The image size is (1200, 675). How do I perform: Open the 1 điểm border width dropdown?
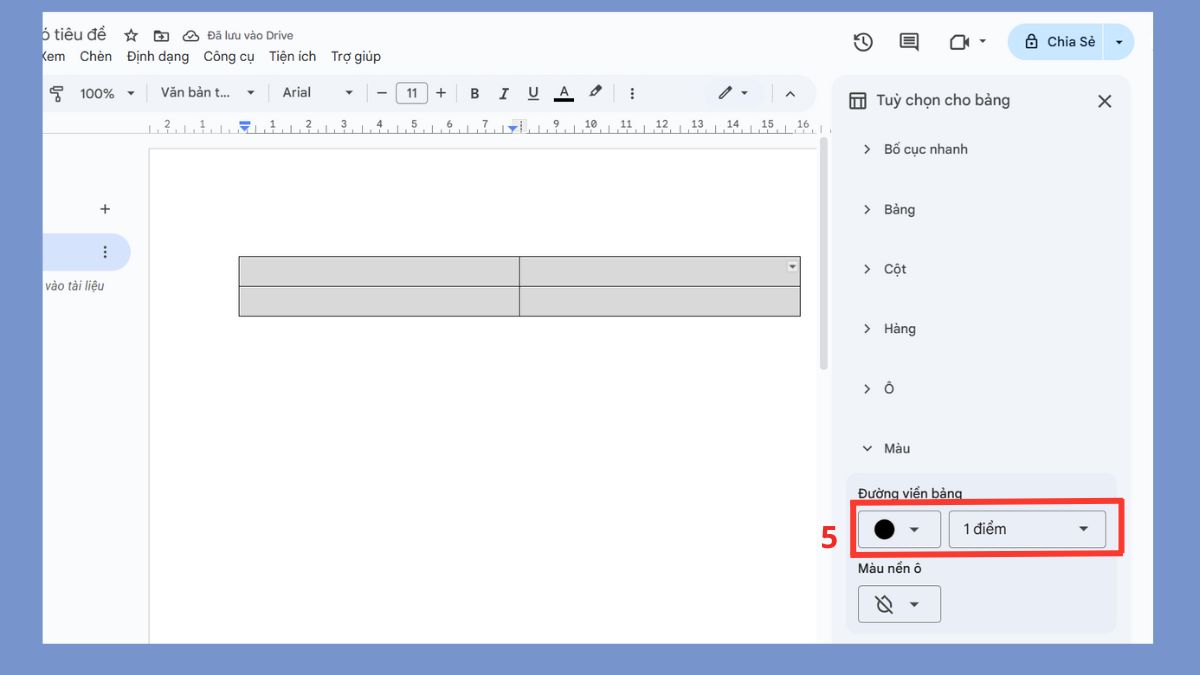[1026, 529]
